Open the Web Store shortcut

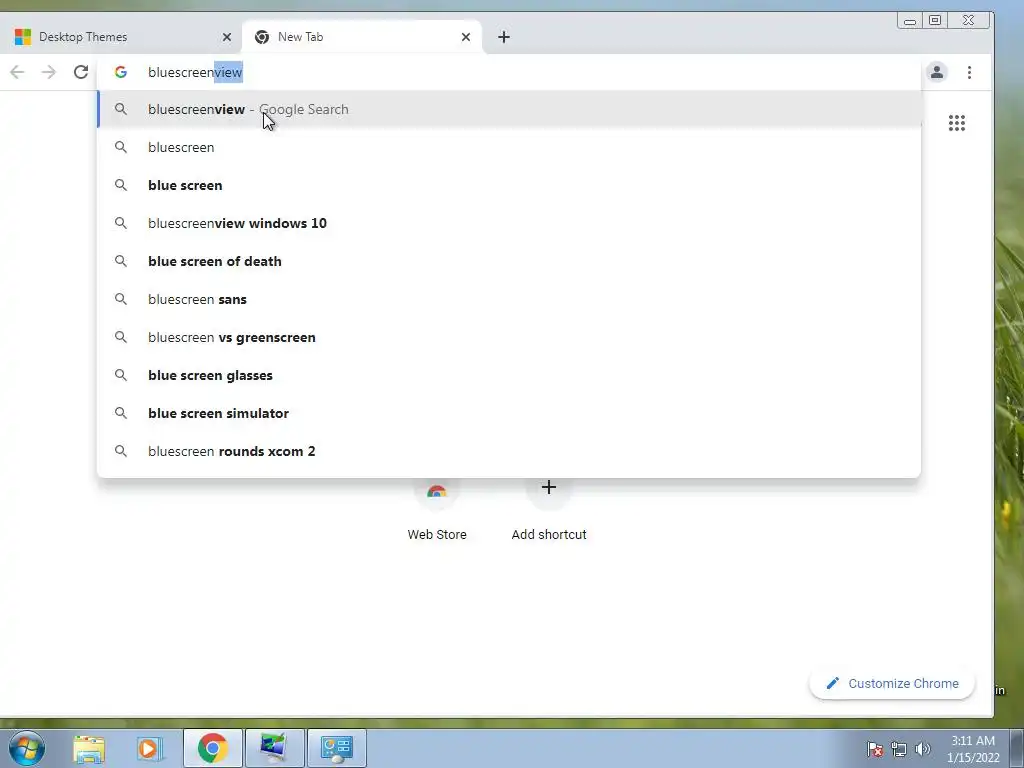[437, 509]
